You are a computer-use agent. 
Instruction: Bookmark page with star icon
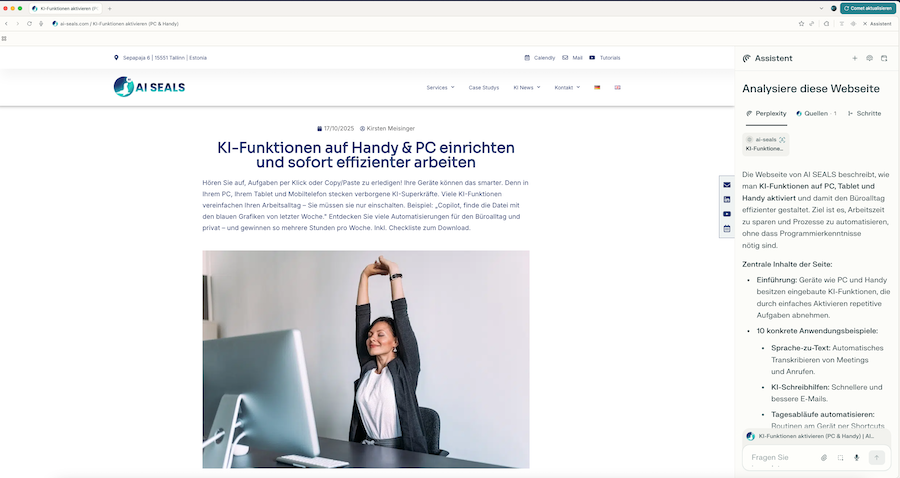(801, 24)
